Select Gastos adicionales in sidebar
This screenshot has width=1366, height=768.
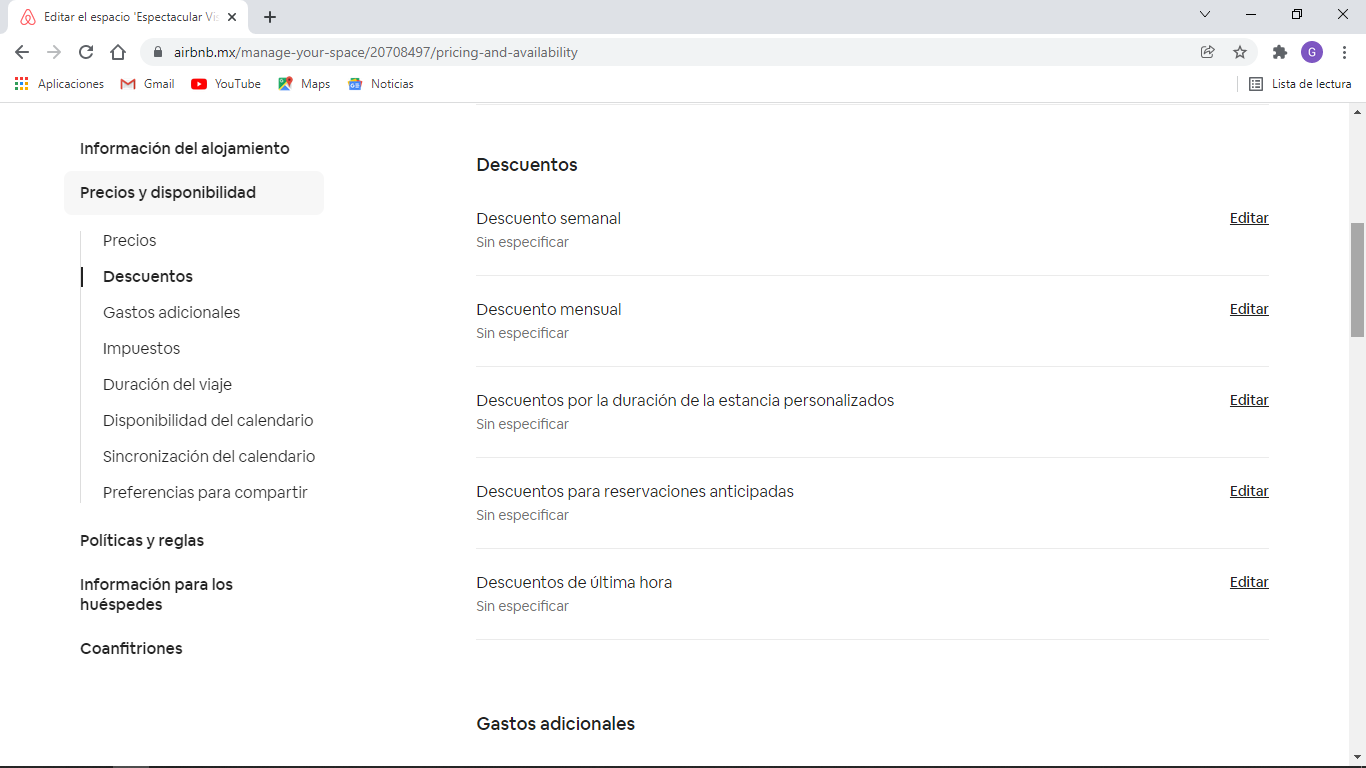pos(171,312)
